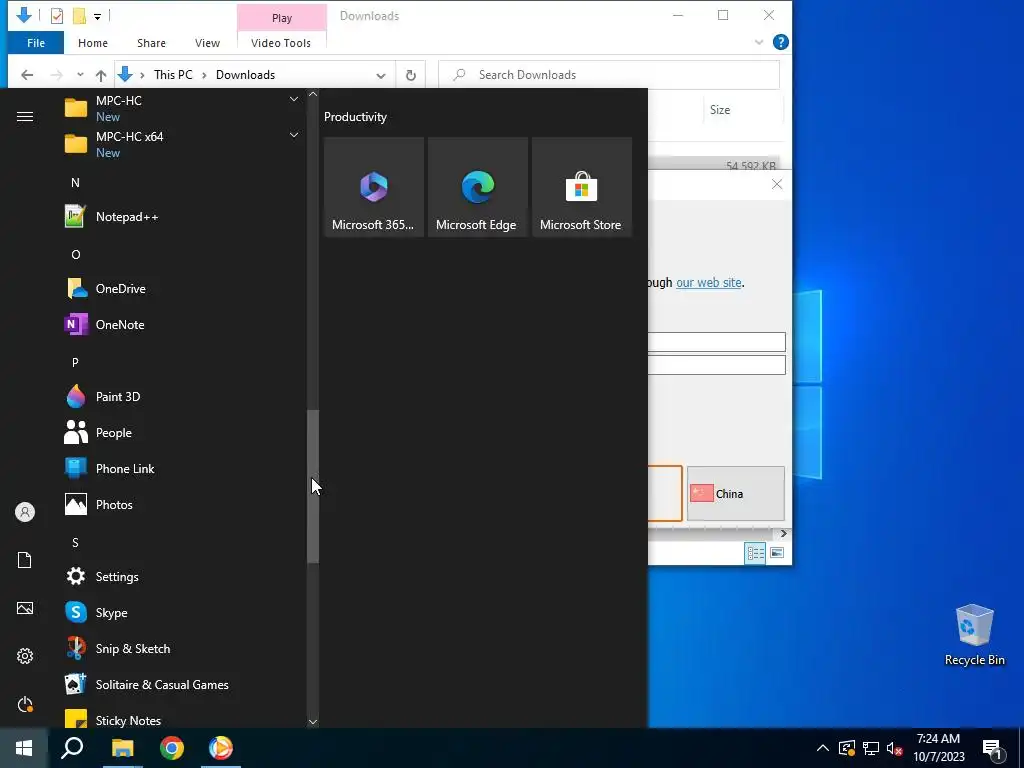Switch Explorer to large icons view
This screenshot has height=768, width=1024.
(777, 553)
